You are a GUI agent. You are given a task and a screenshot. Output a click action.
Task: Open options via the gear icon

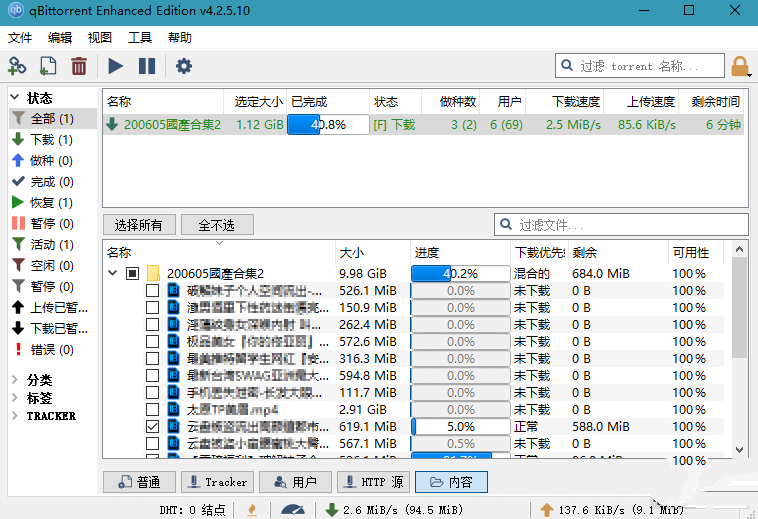pyautogui.click(x=183, y=66)
